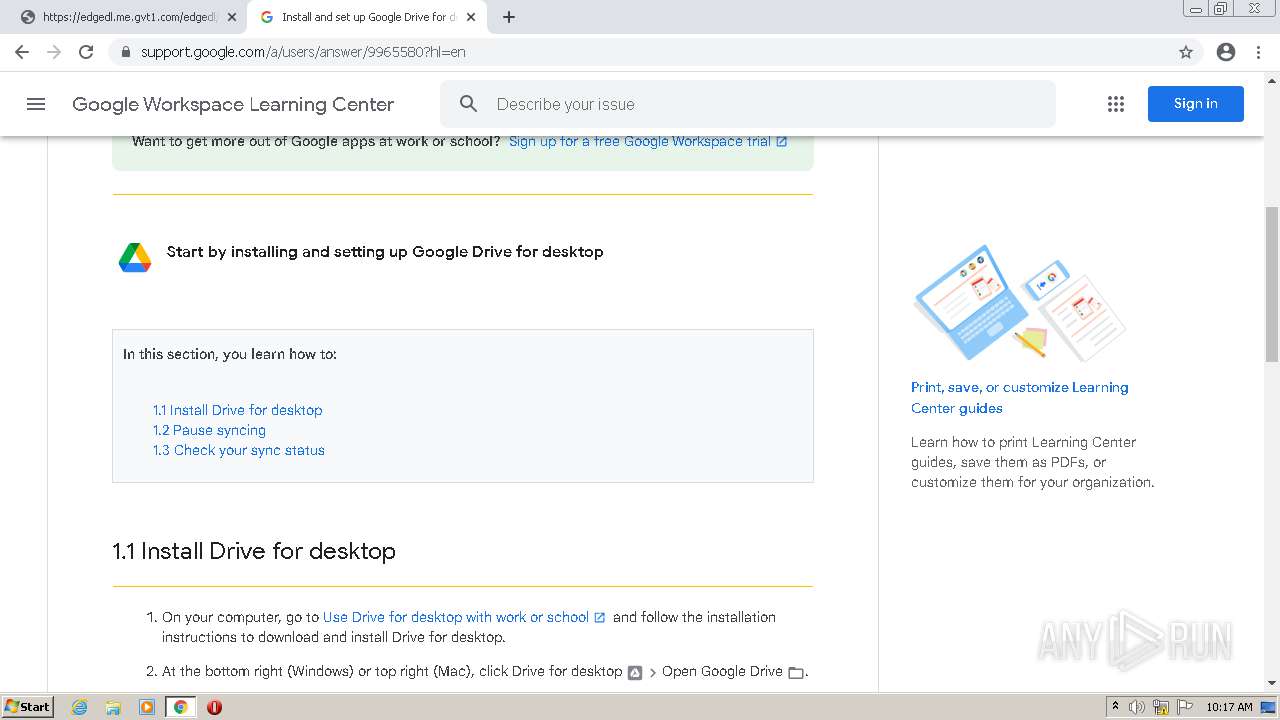This screenshot has width=1280, height=720.
Task: Click the In this section, you learn how to text
Action: click(230, 354)
